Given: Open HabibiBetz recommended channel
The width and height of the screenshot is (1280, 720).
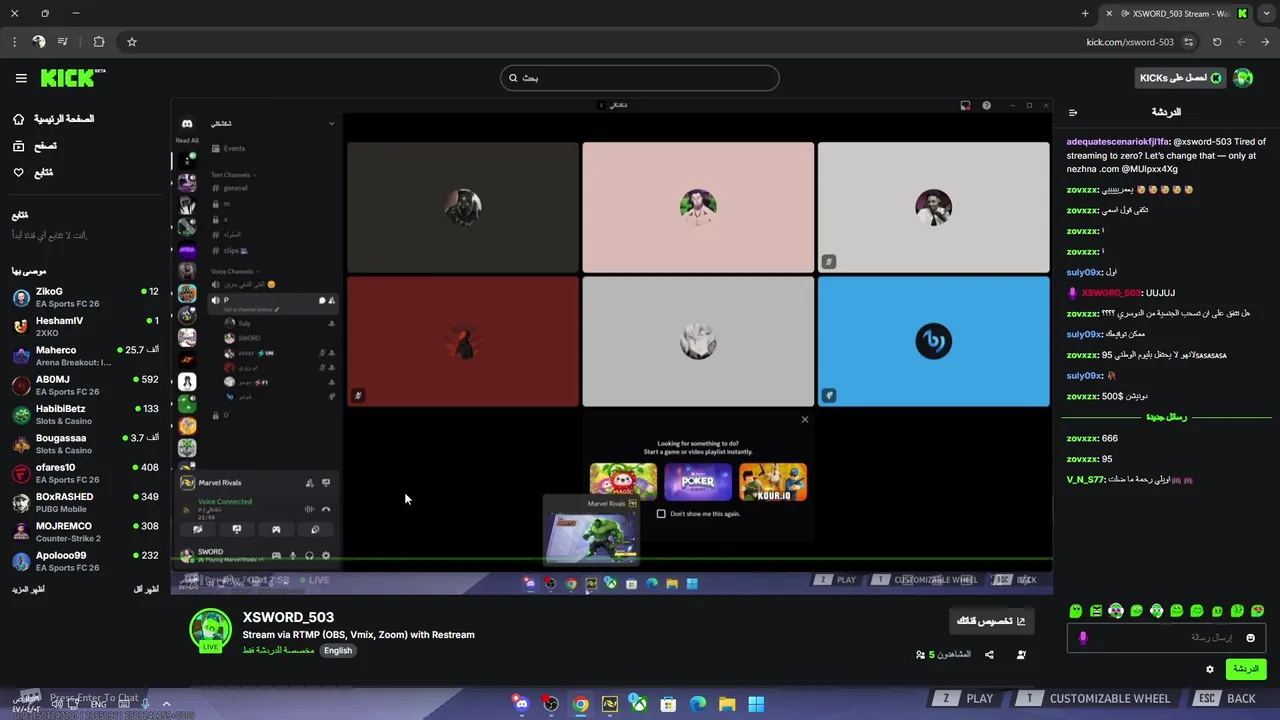Looking at the screenshot, I should coord(85,414).
